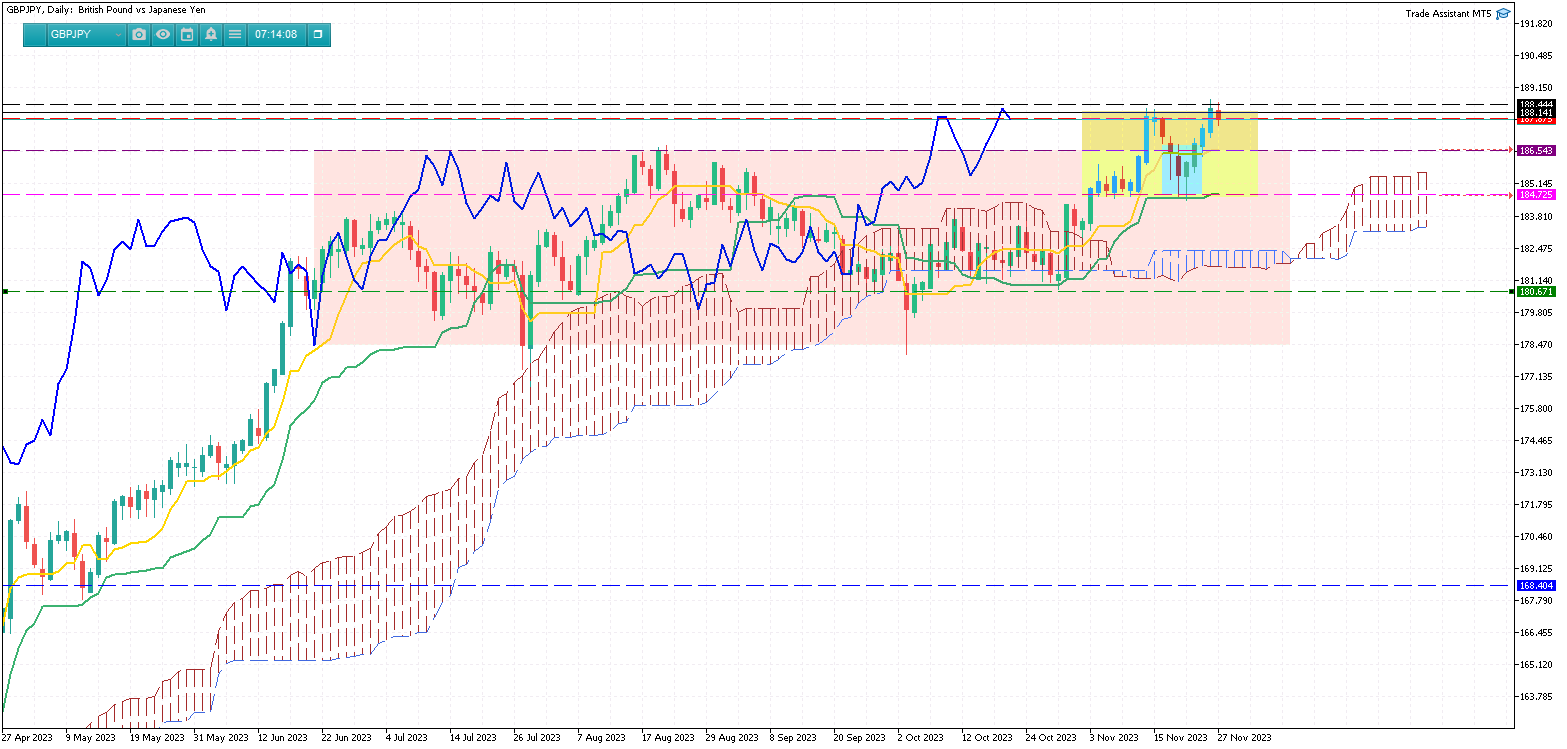Click the 07:14:08 timer display
This screenshot has width=1567, height=749.
(276, 34)
